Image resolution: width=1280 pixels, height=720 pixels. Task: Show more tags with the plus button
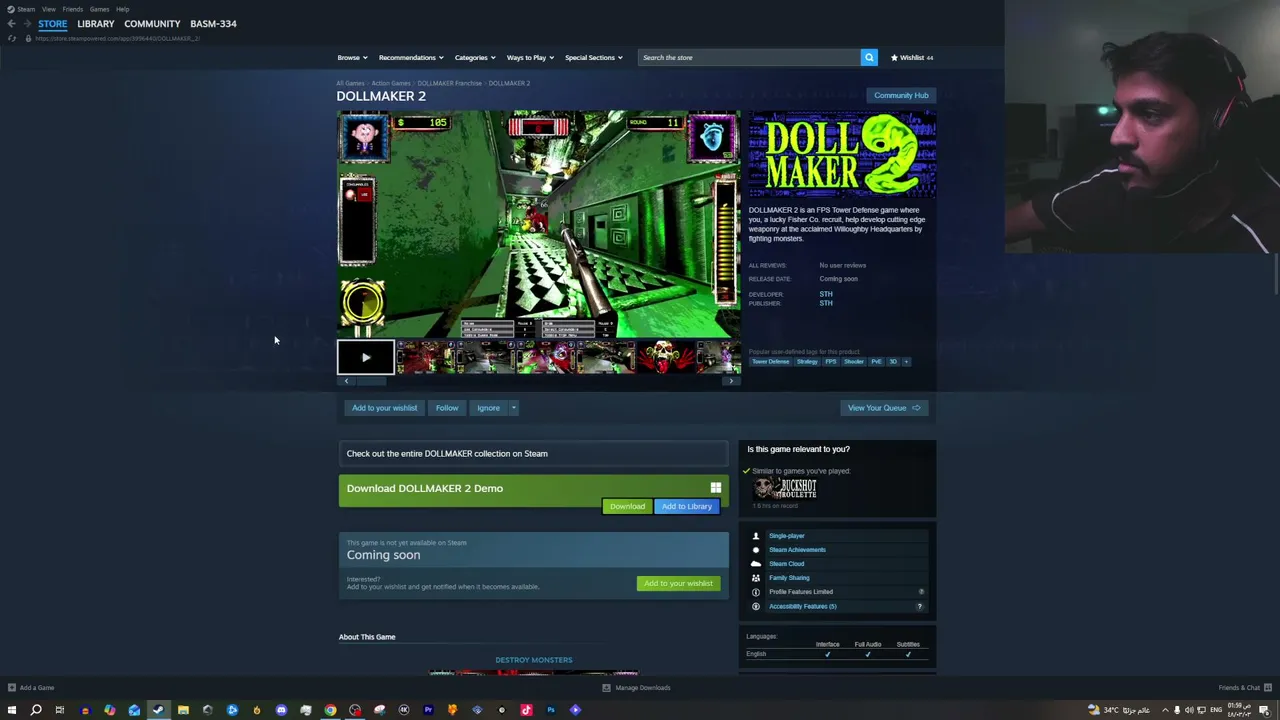tap(906, 362)
